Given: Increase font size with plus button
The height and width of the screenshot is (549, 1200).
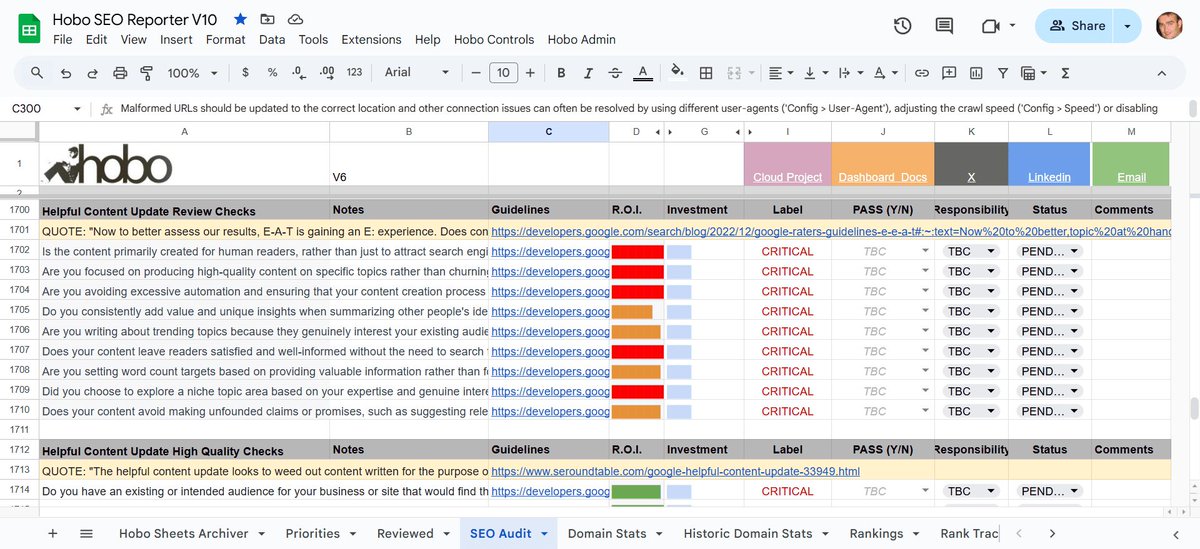Looking at the screenshot, I should (530, 73).
